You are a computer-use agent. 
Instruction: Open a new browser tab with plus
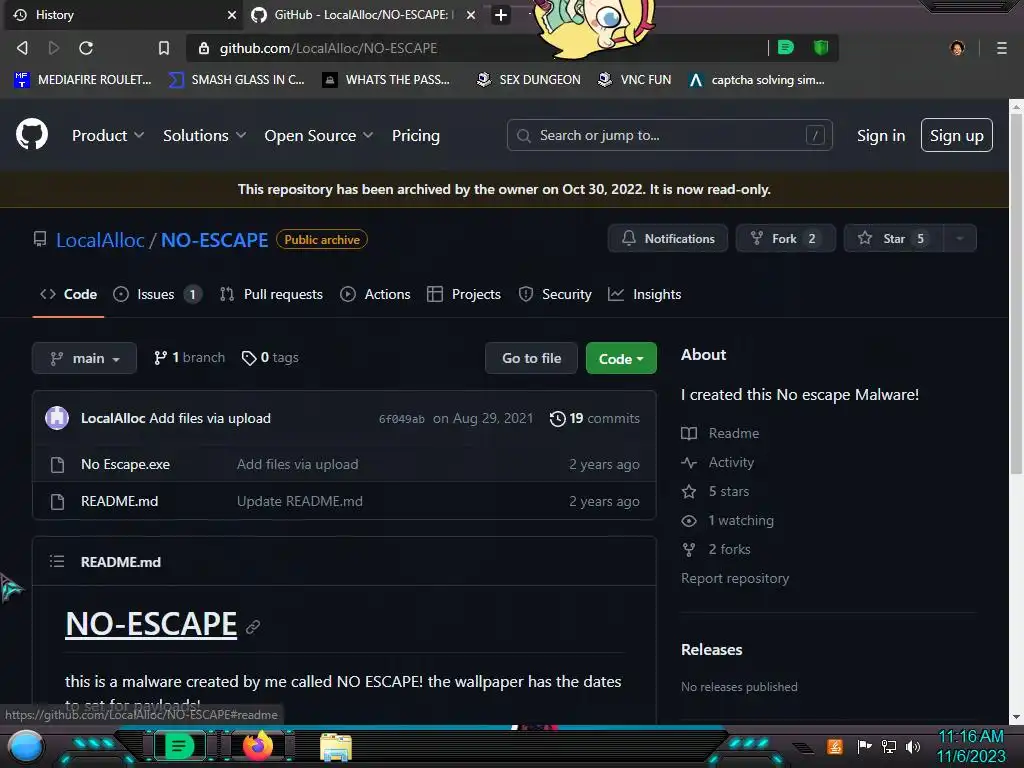(501, 14)
